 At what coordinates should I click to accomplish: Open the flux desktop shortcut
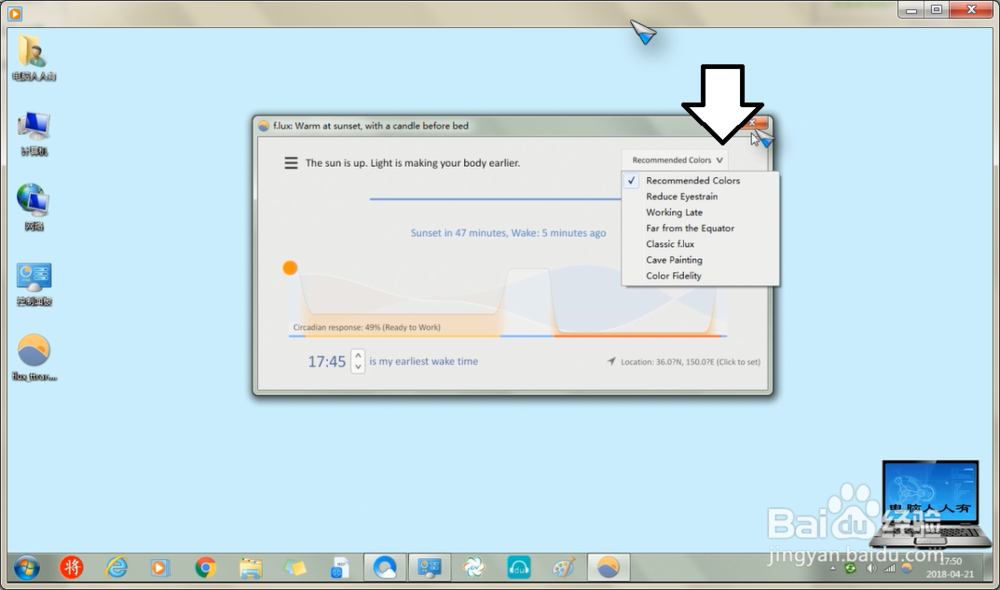(34, 357)
